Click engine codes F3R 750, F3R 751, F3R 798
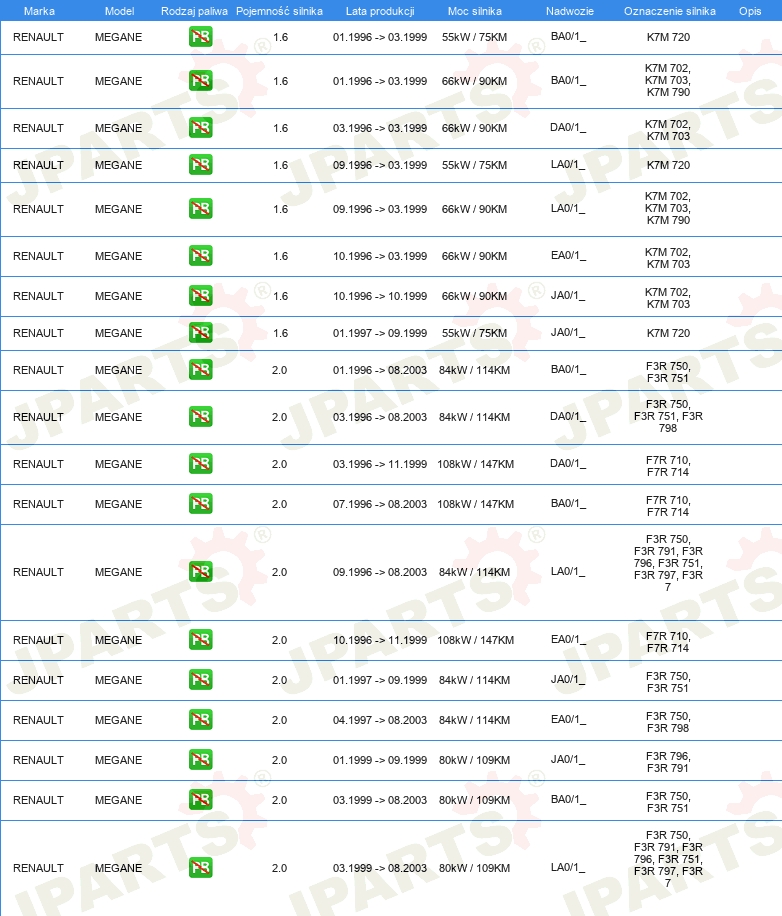Screen dimensions: 782x916 [668, 416]
